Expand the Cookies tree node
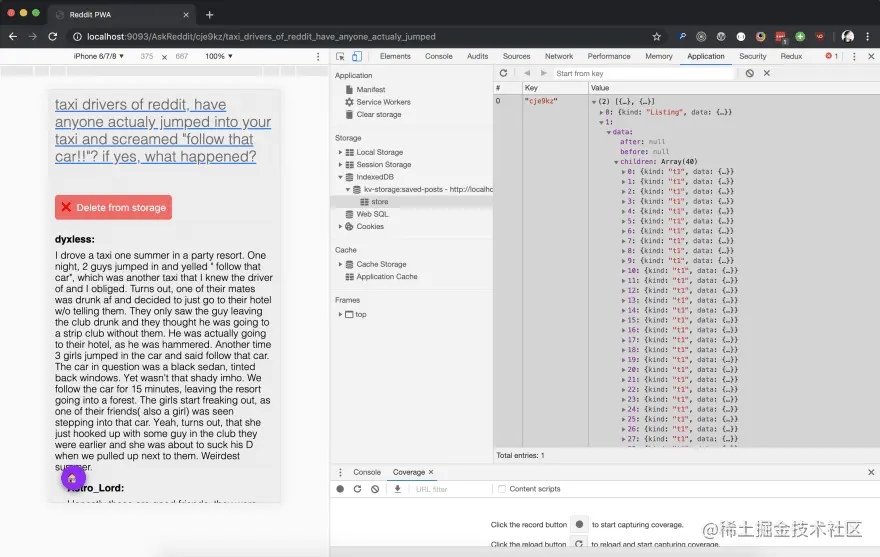Screen dimensions: 880x557 coord(340,226)
